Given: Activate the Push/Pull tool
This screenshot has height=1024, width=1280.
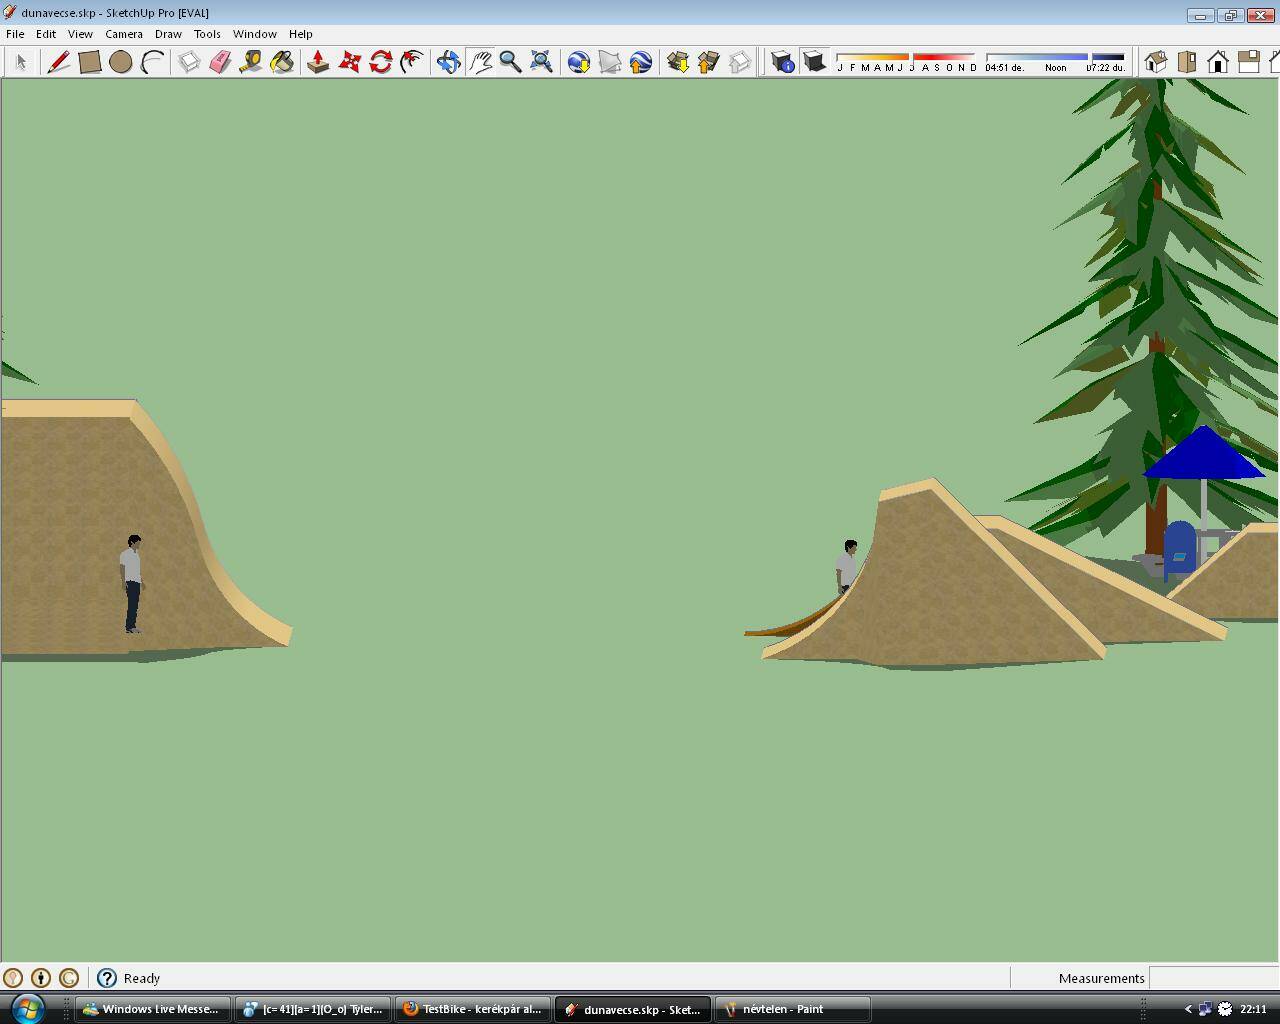Looking at the screenshot, I should pos(318,62).
